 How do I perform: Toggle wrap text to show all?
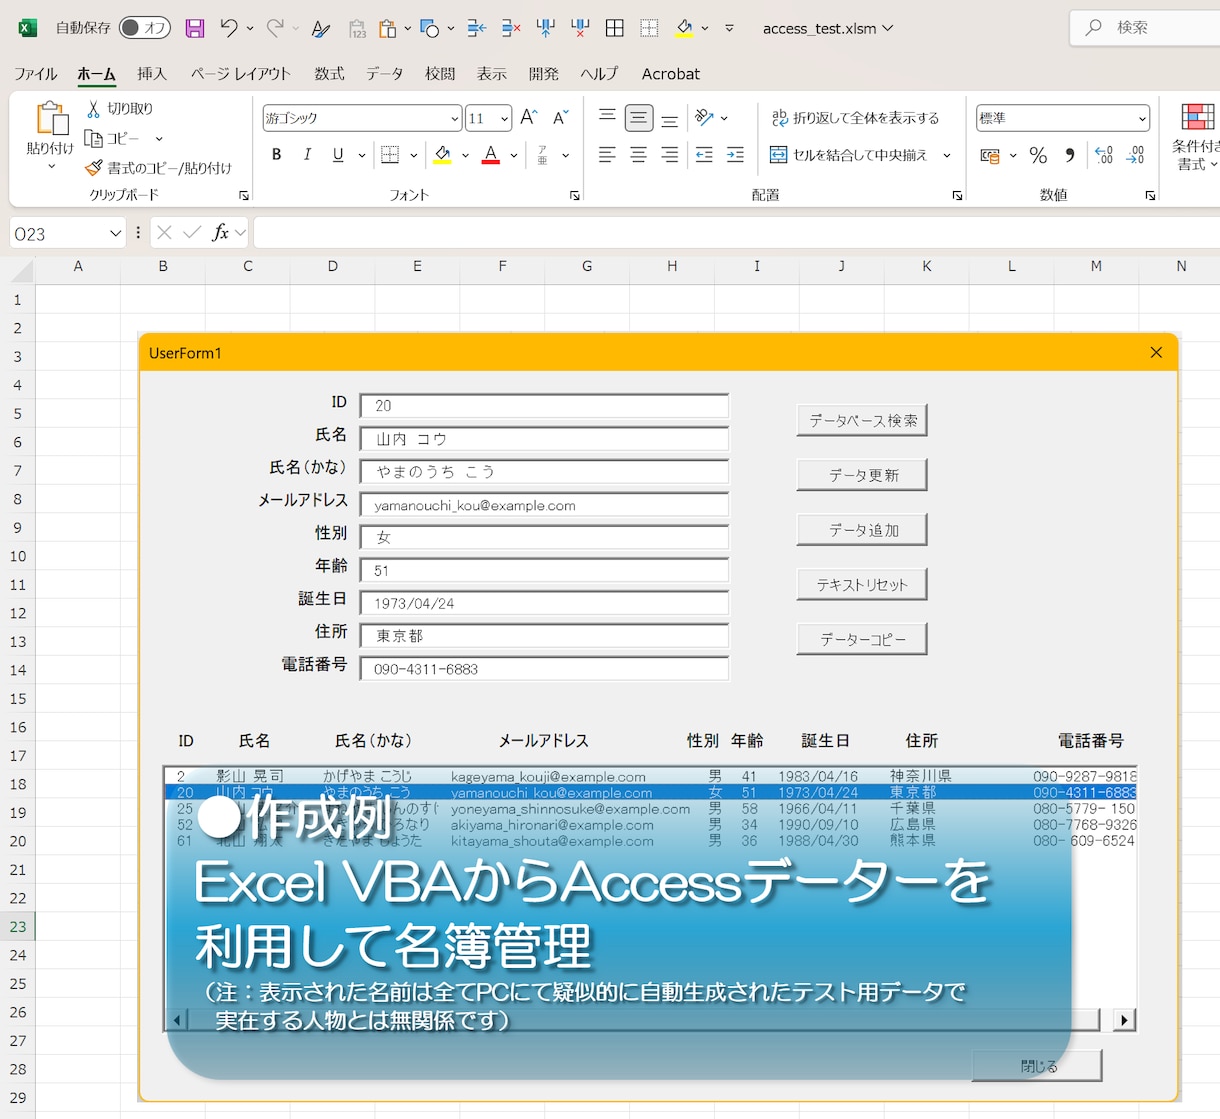click(855, 118)
